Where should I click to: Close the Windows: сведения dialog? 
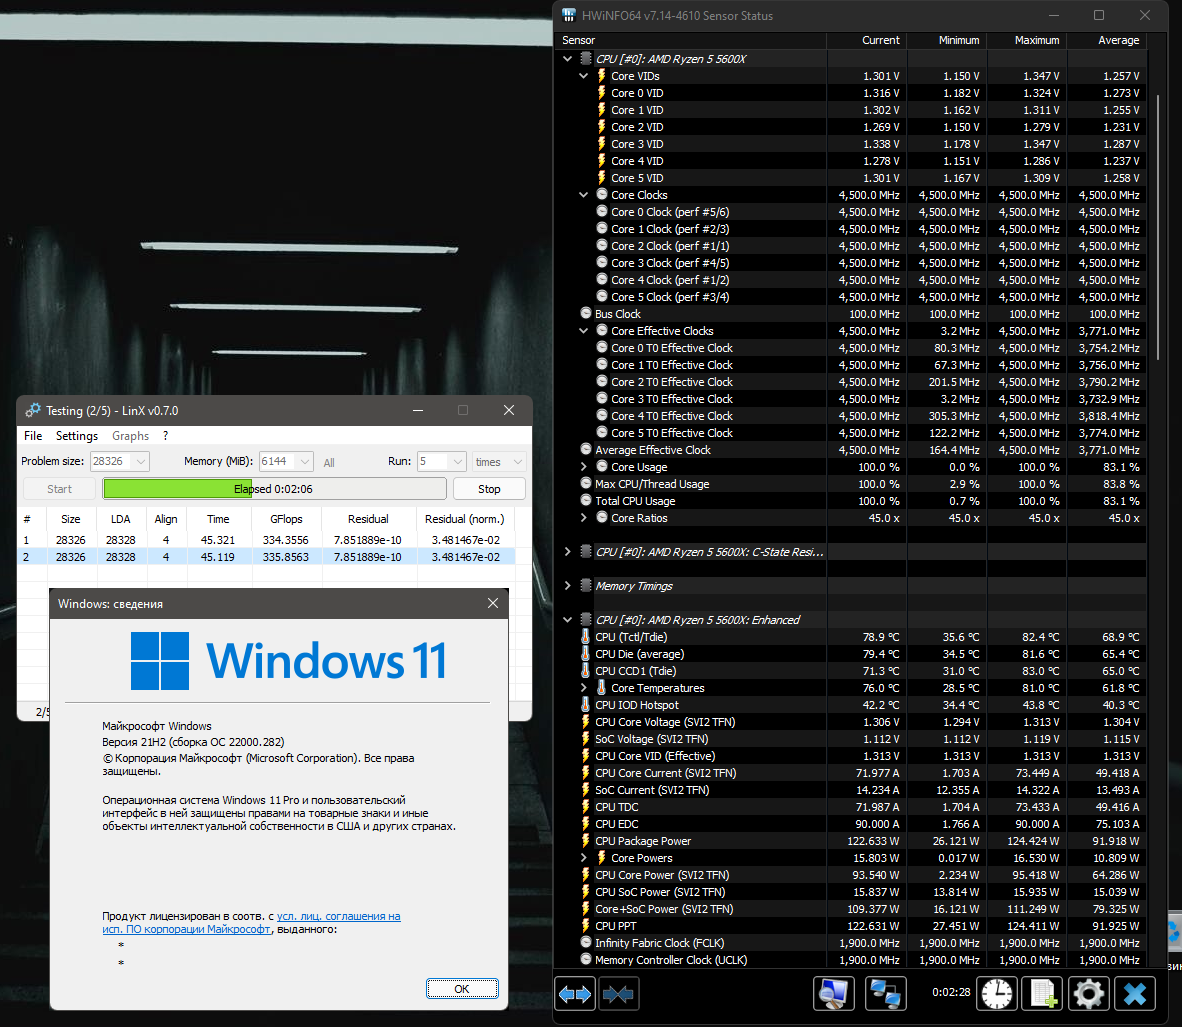[493, 603]
